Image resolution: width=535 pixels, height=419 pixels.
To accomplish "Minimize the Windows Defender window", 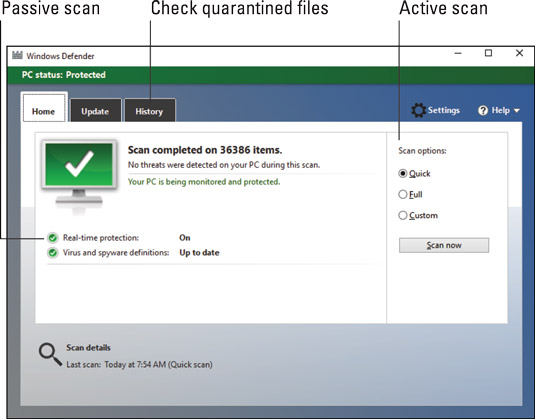I will [458, 54].
